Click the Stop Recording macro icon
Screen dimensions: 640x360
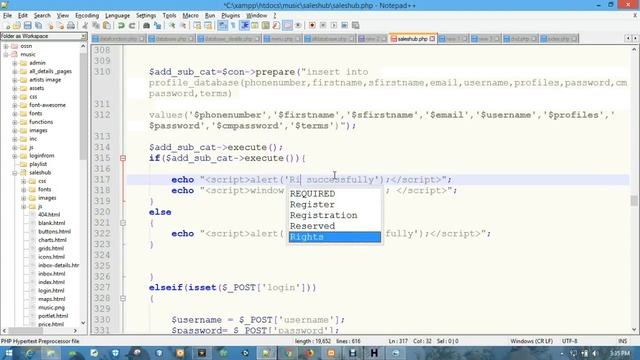[323, 26]
